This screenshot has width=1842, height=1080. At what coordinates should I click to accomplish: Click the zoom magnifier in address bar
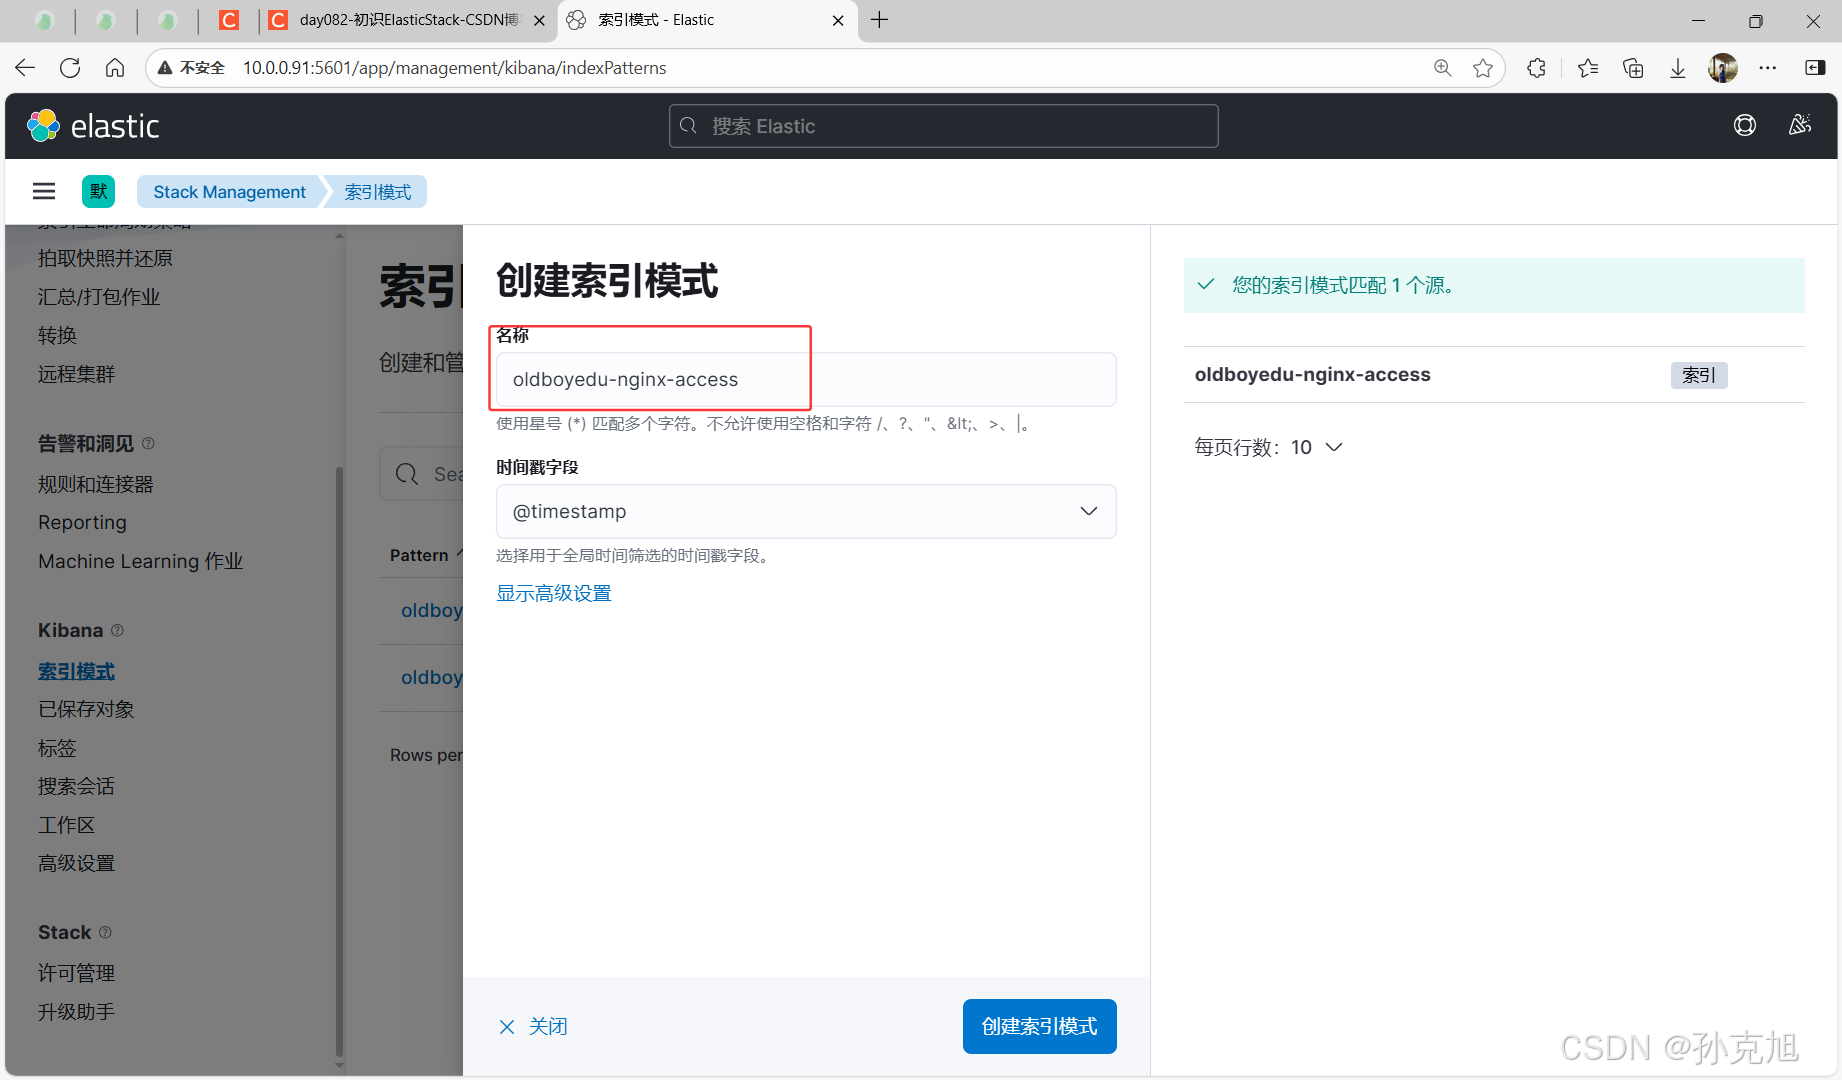coord(1442,68)
